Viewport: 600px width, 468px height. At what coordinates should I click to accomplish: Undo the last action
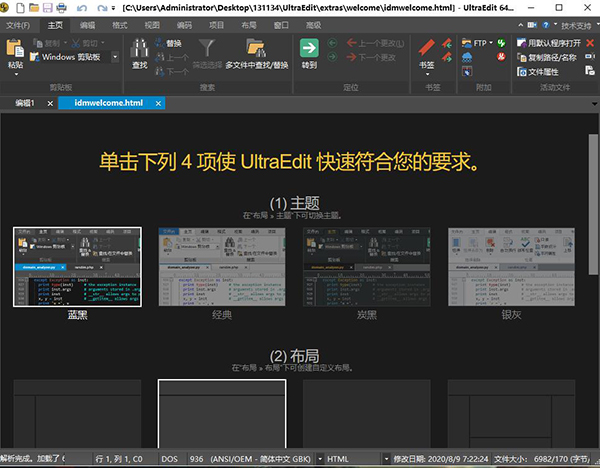tap(82, 8)
